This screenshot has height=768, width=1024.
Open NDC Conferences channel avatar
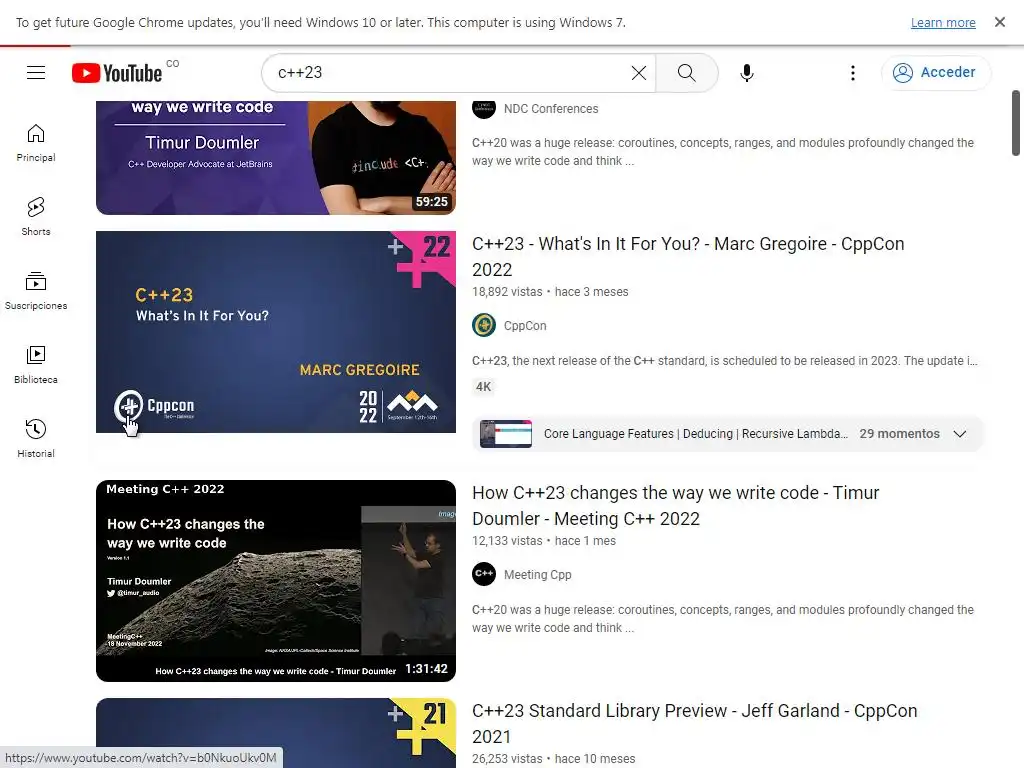[x=484, y=108]
